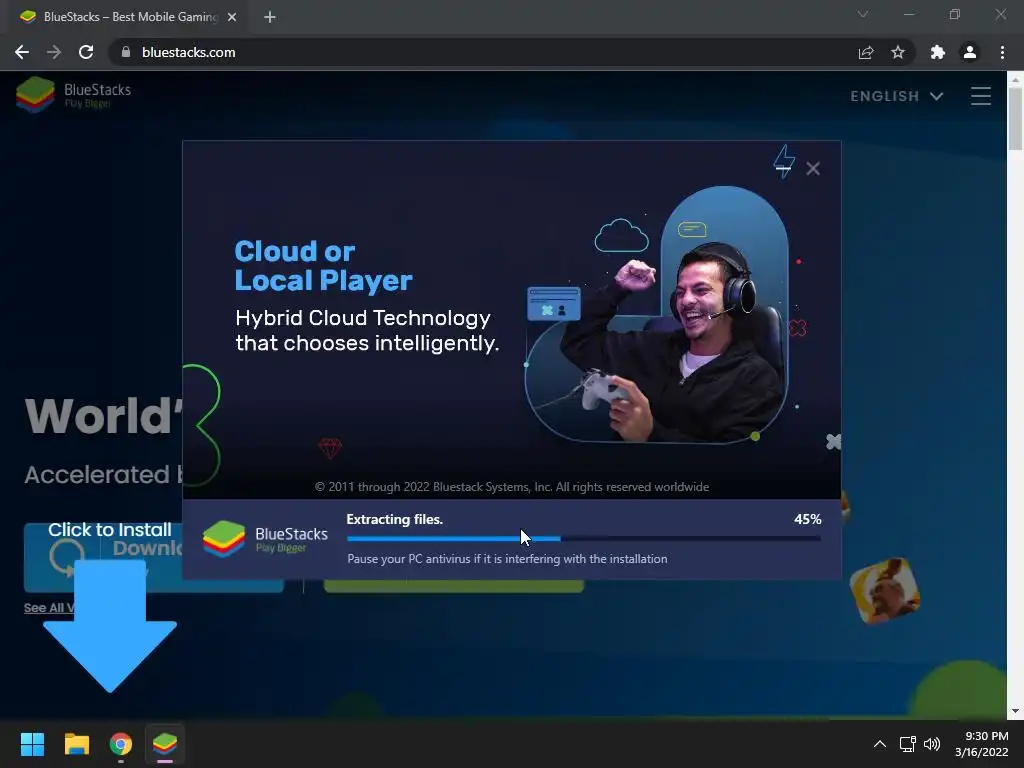Open network status in system tray
This screenshot has height=768, width=1024.
907,744
